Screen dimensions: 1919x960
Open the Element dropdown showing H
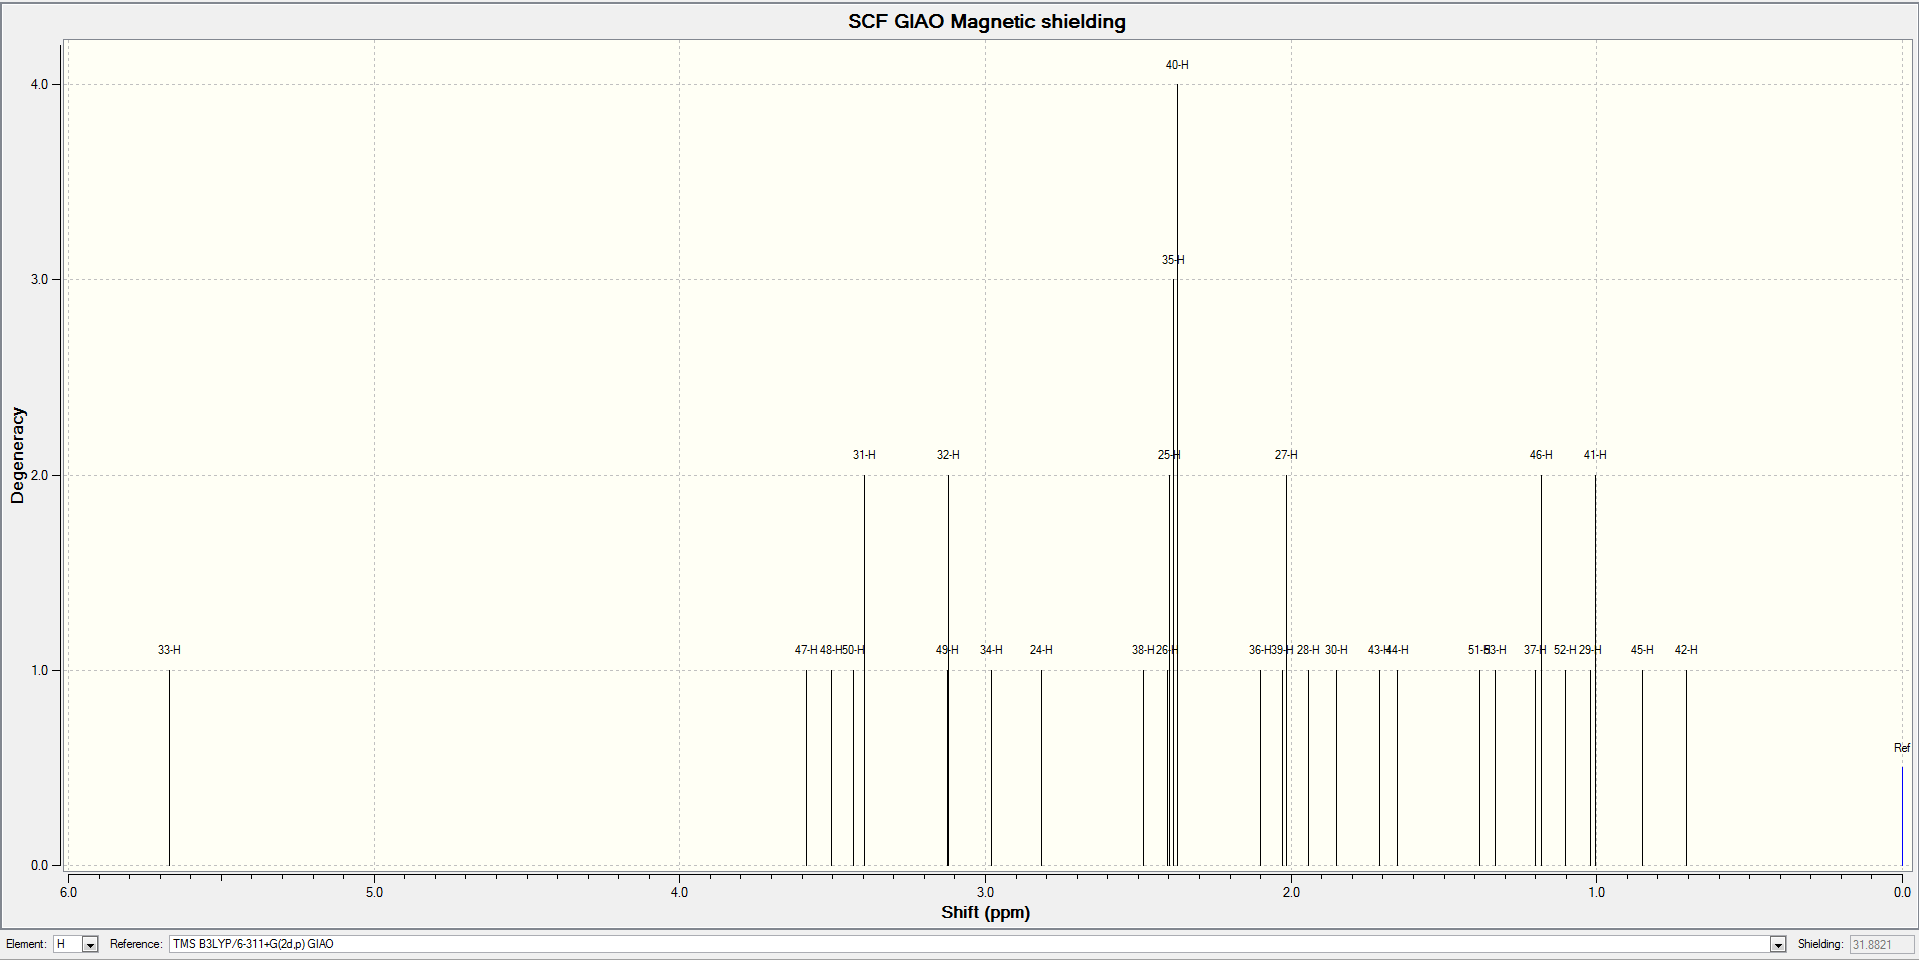76,944
